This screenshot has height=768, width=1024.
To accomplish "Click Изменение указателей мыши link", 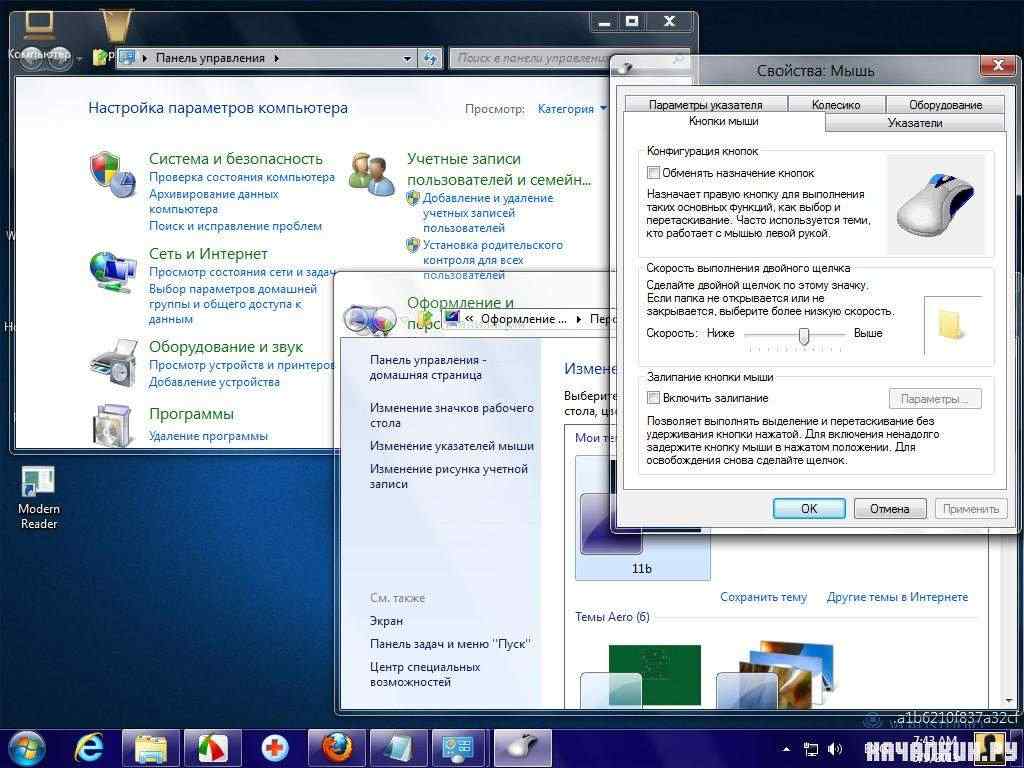I will (451, 446).
